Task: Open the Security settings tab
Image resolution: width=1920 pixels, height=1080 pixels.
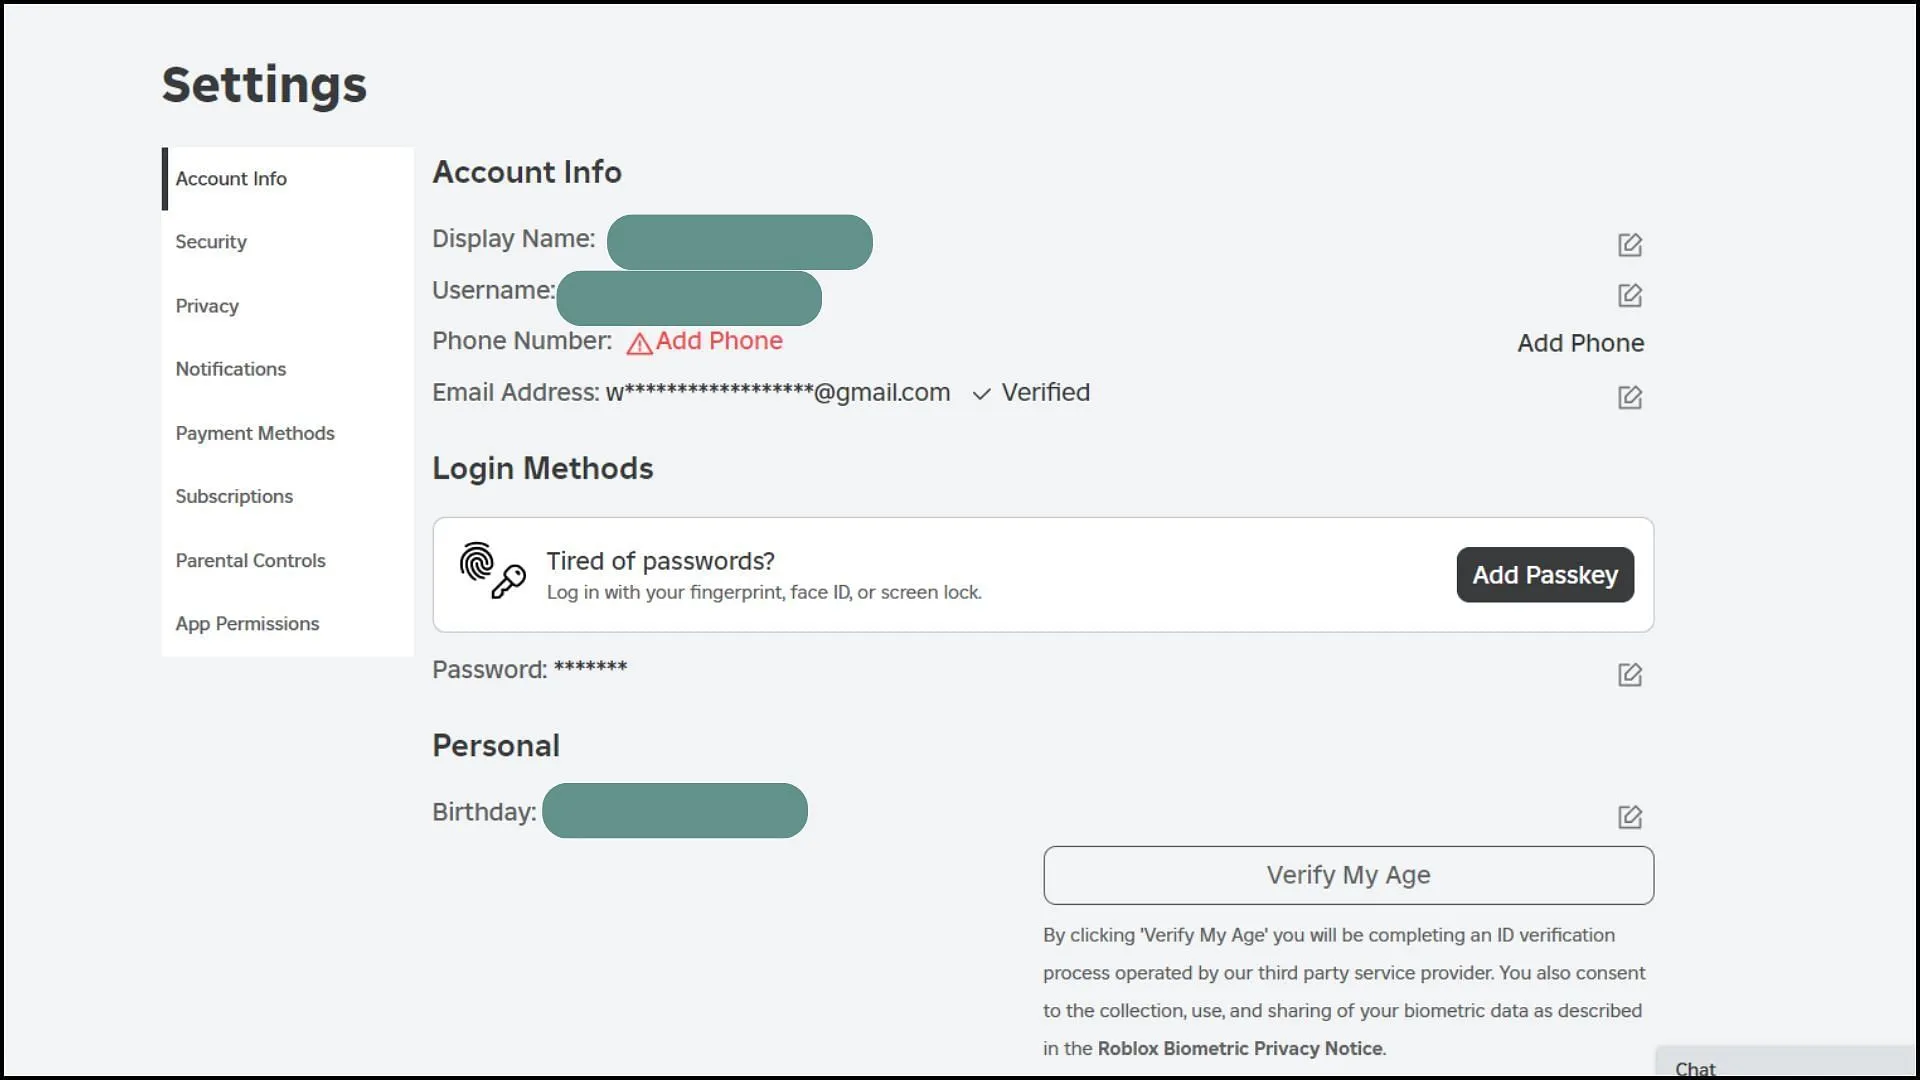Action: click(211, 241)
